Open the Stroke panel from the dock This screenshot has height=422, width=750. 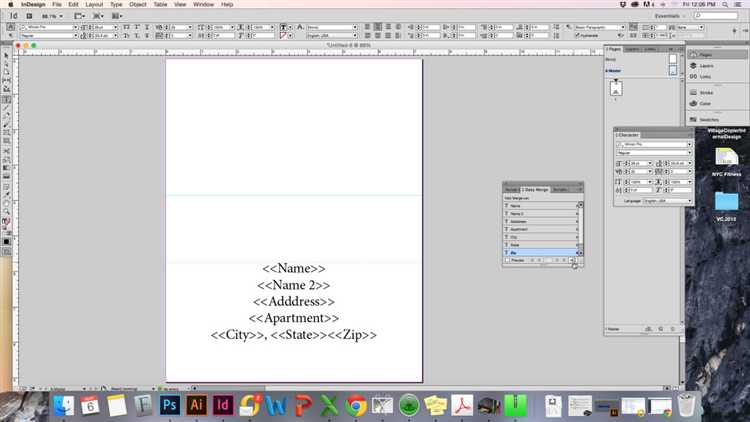[x=717, y=92]
